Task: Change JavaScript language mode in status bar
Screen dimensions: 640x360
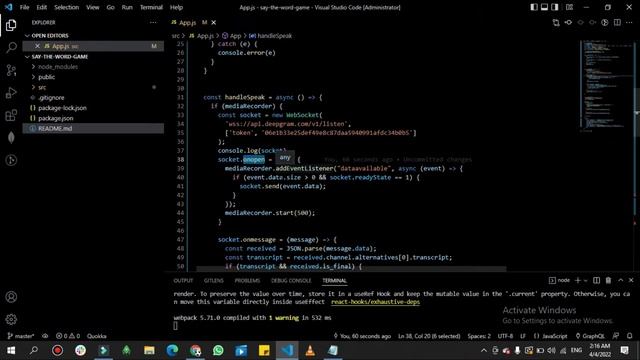Action: pos(551,336)
